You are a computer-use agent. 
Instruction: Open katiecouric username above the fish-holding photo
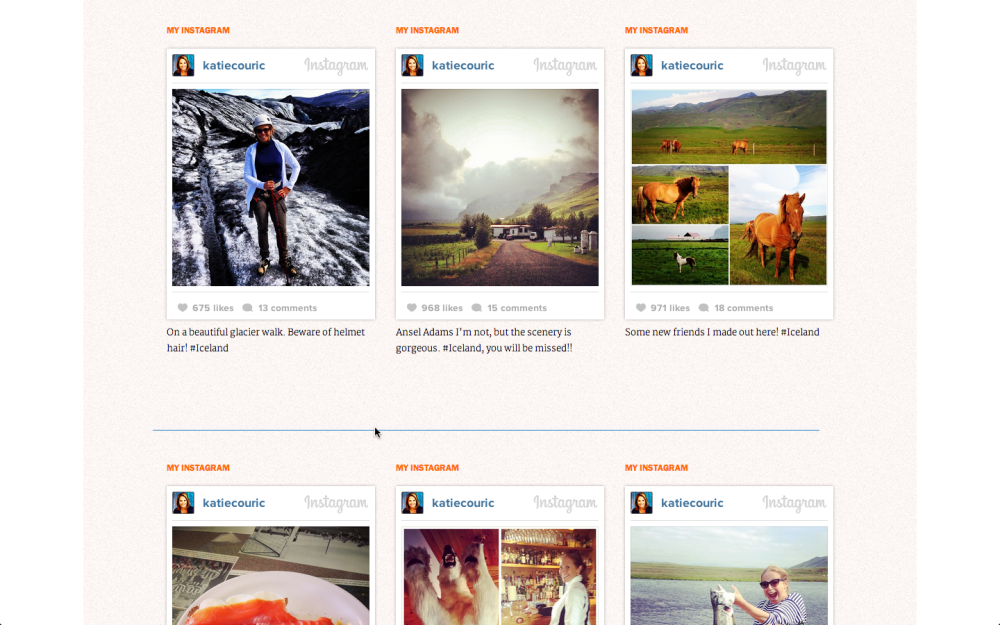692,503
